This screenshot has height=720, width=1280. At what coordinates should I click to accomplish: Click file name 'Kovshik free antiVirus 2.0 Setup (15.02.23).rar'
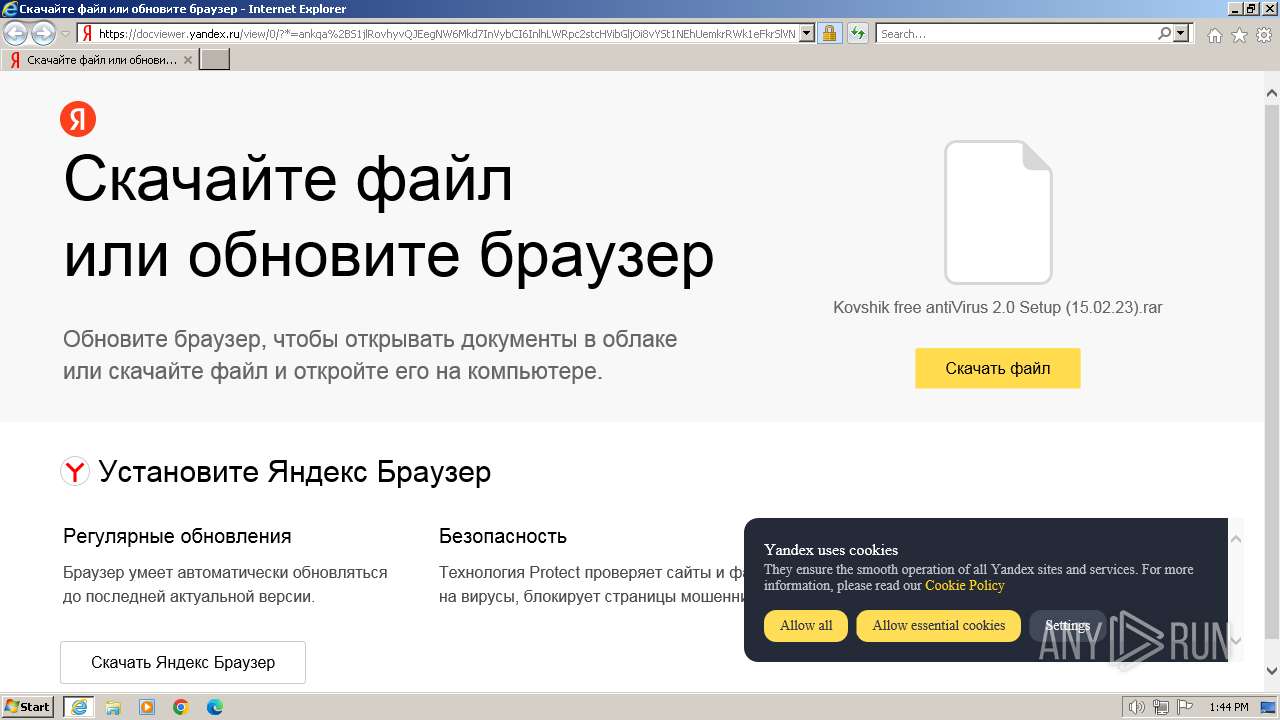(x=998, y=307)
